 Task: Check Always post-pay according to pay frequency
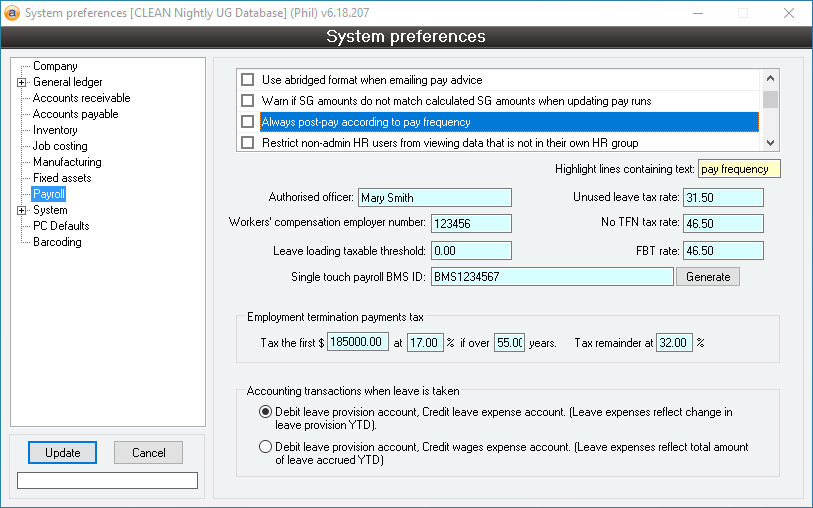click(x=248, y=122)
